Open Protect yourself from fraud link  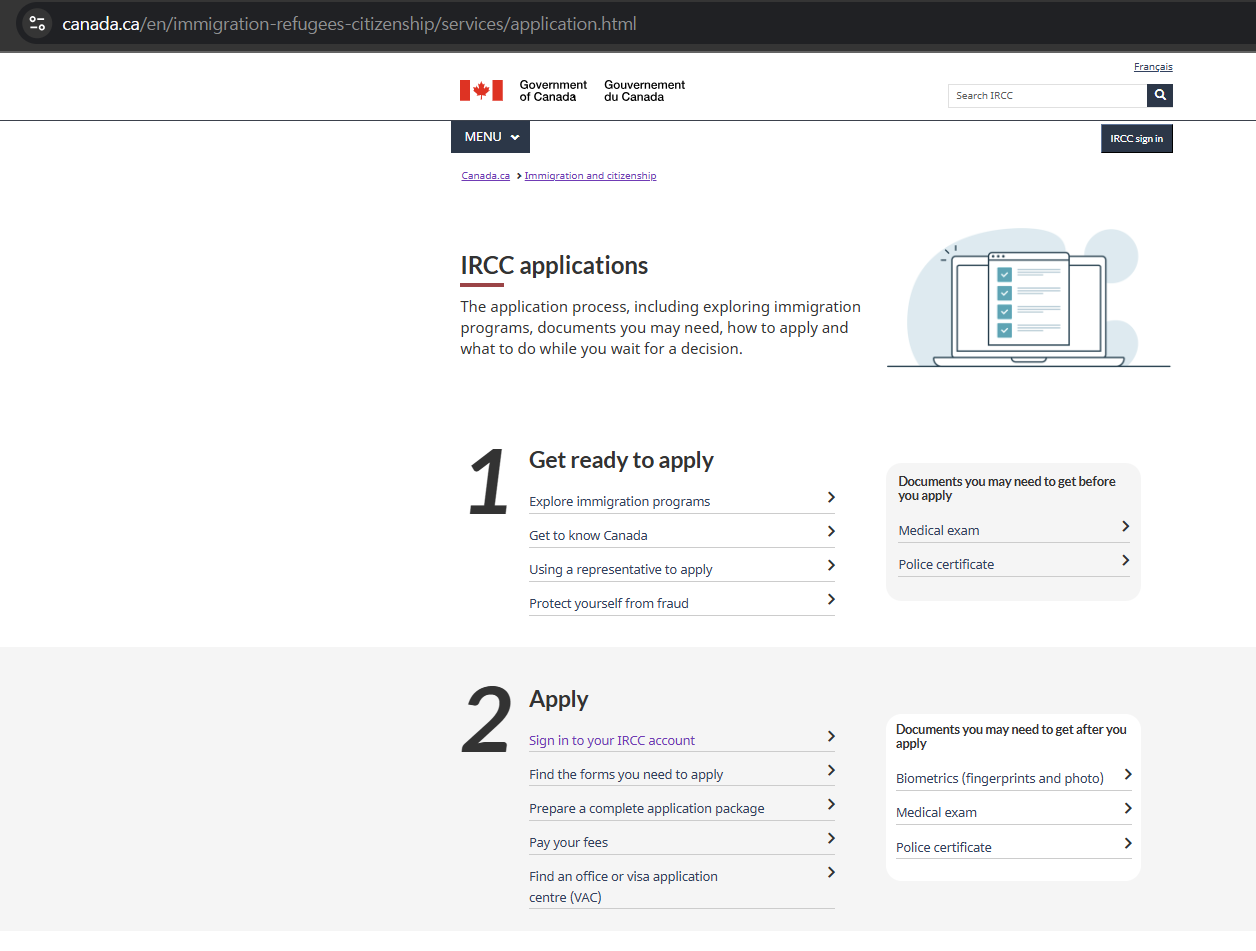(608, 603)
